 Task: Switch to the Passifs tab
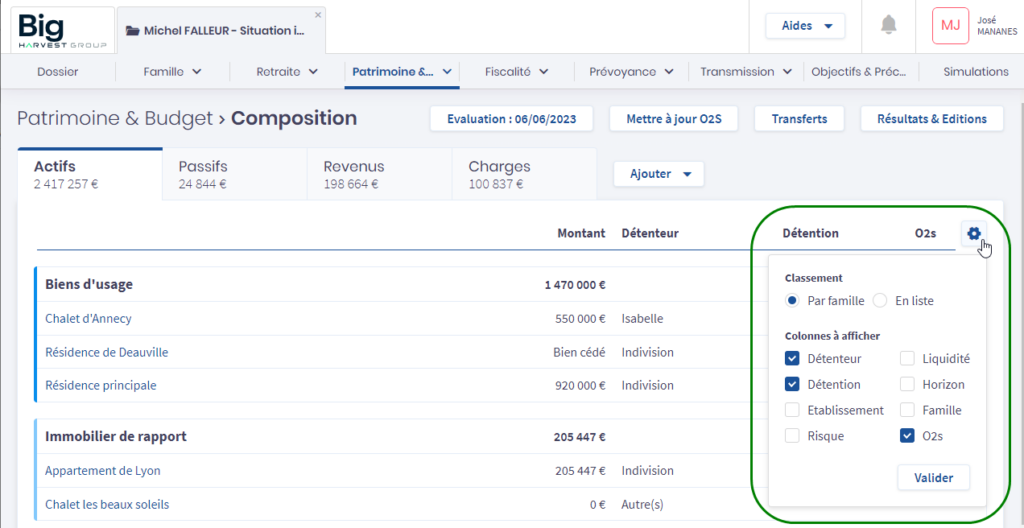click(x=234, y=174)
